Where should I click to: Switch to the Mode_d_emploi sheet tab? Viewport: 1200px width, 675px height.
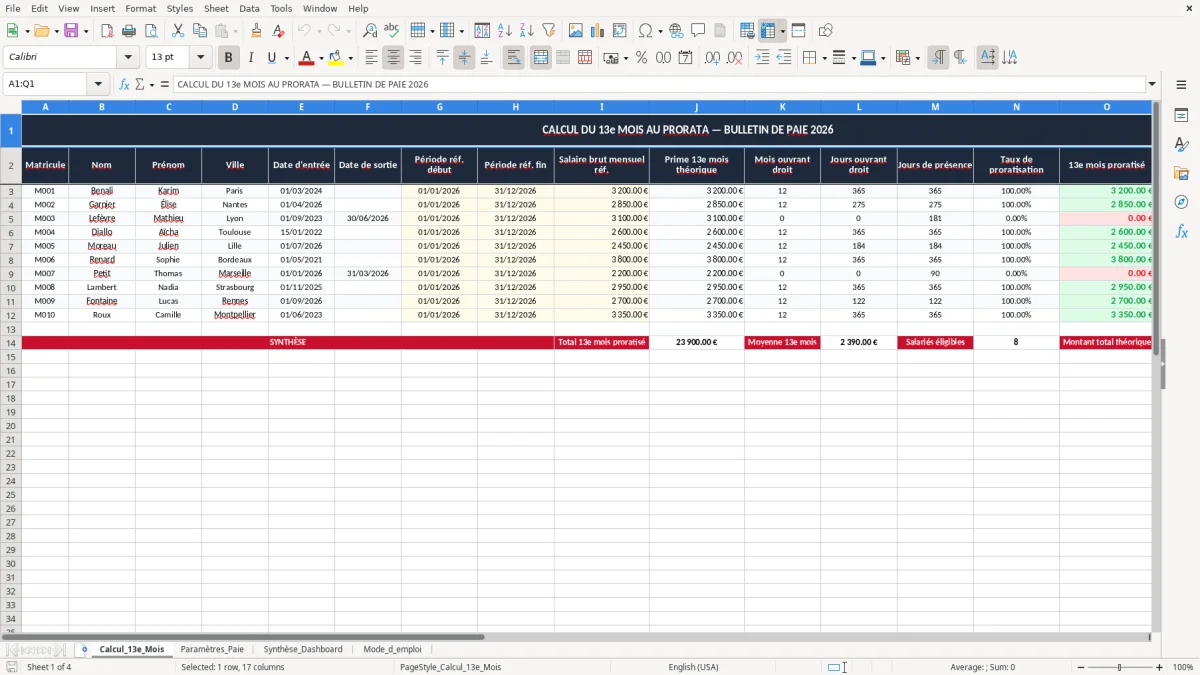[x=392, y=649]
